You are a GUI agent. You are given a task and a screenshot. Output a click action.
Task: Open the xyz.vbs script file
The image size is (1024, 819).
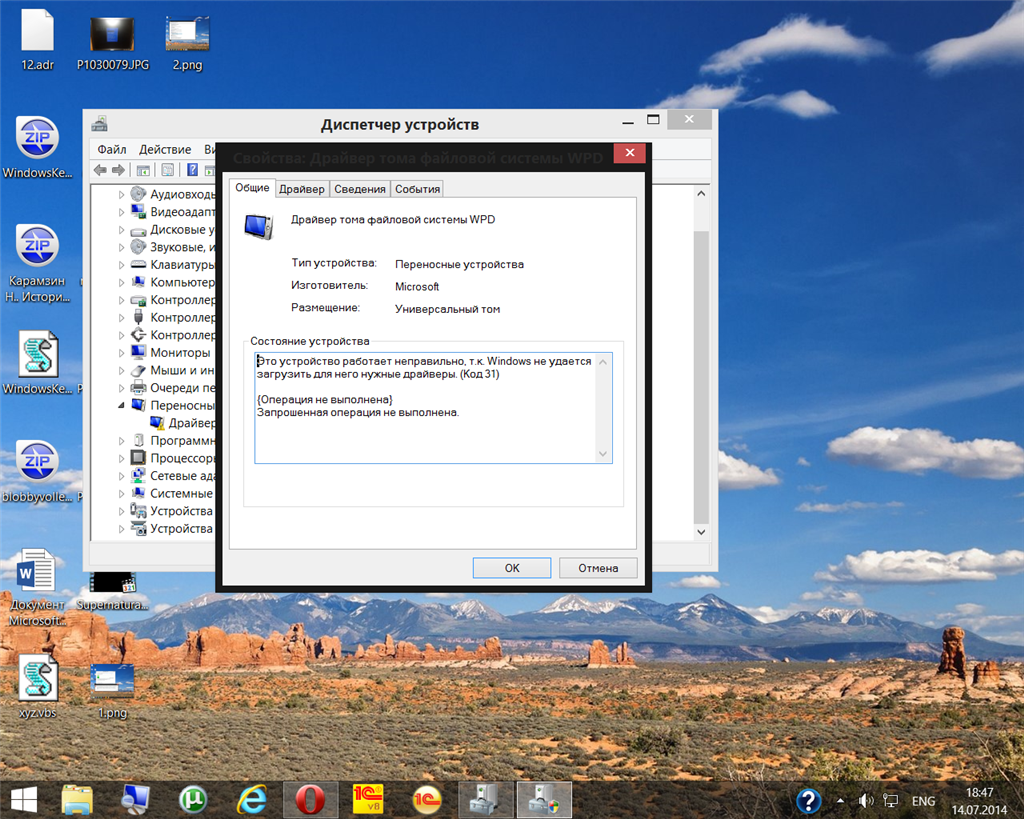click(x=37, y=686)
